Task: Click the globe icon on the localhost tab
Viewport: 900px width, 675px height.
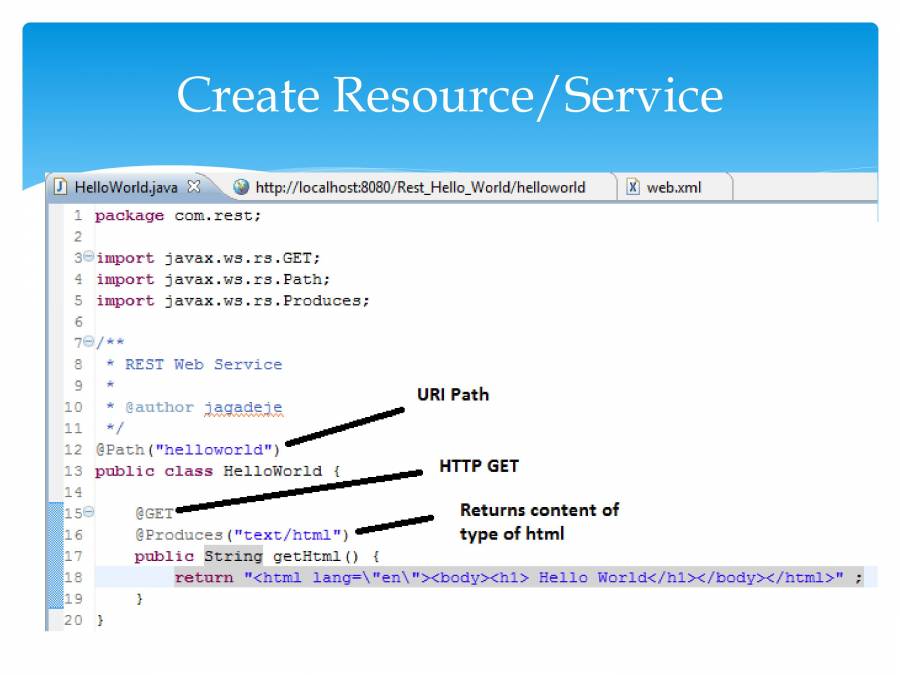Action: click(241, 187)
